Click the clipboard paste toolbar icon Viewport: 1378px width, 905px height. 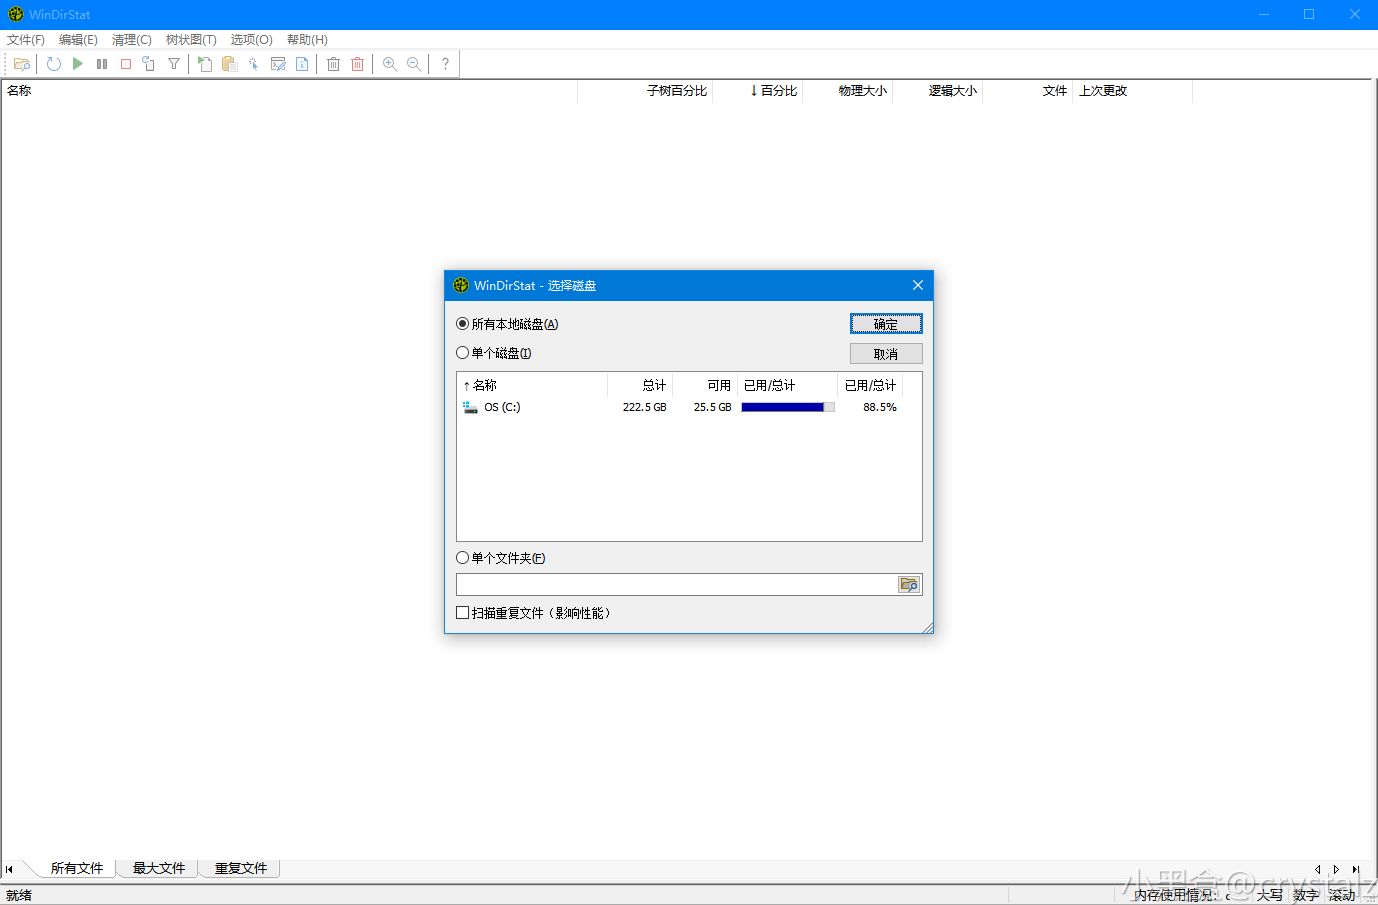pos(229,64)
